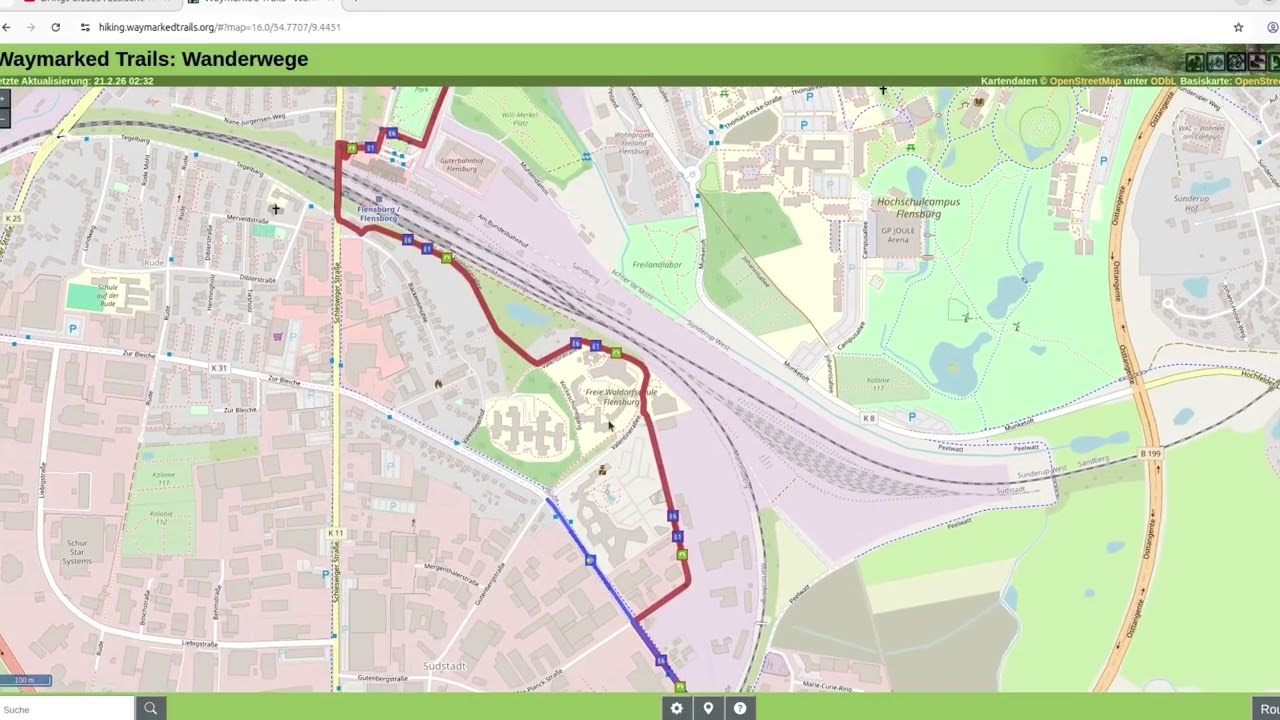Image resolution: width=1280 pixels, height=720 pixels.
Task: Switch to the inline skating map icon
Action: 1257,62
